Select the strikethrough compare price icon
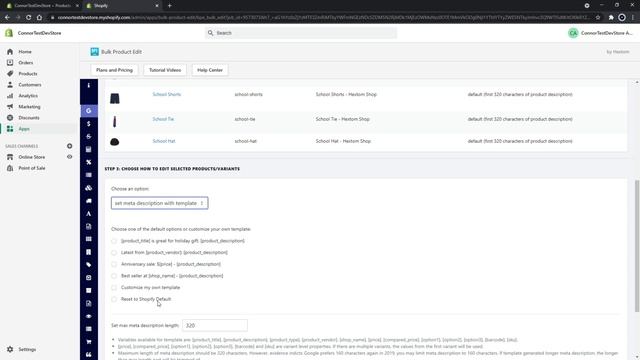 [x=89, y=136]
